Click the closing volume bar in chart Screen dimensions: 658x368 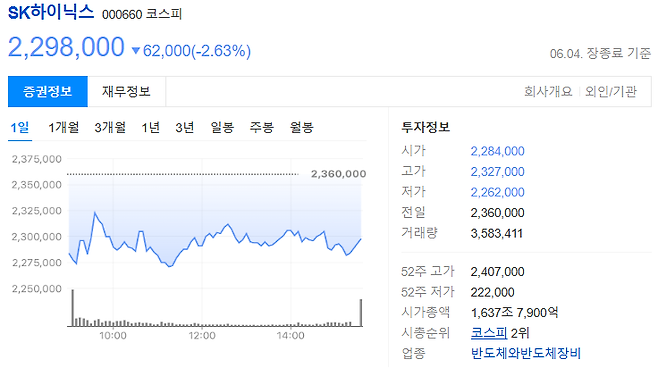(361, 313)
